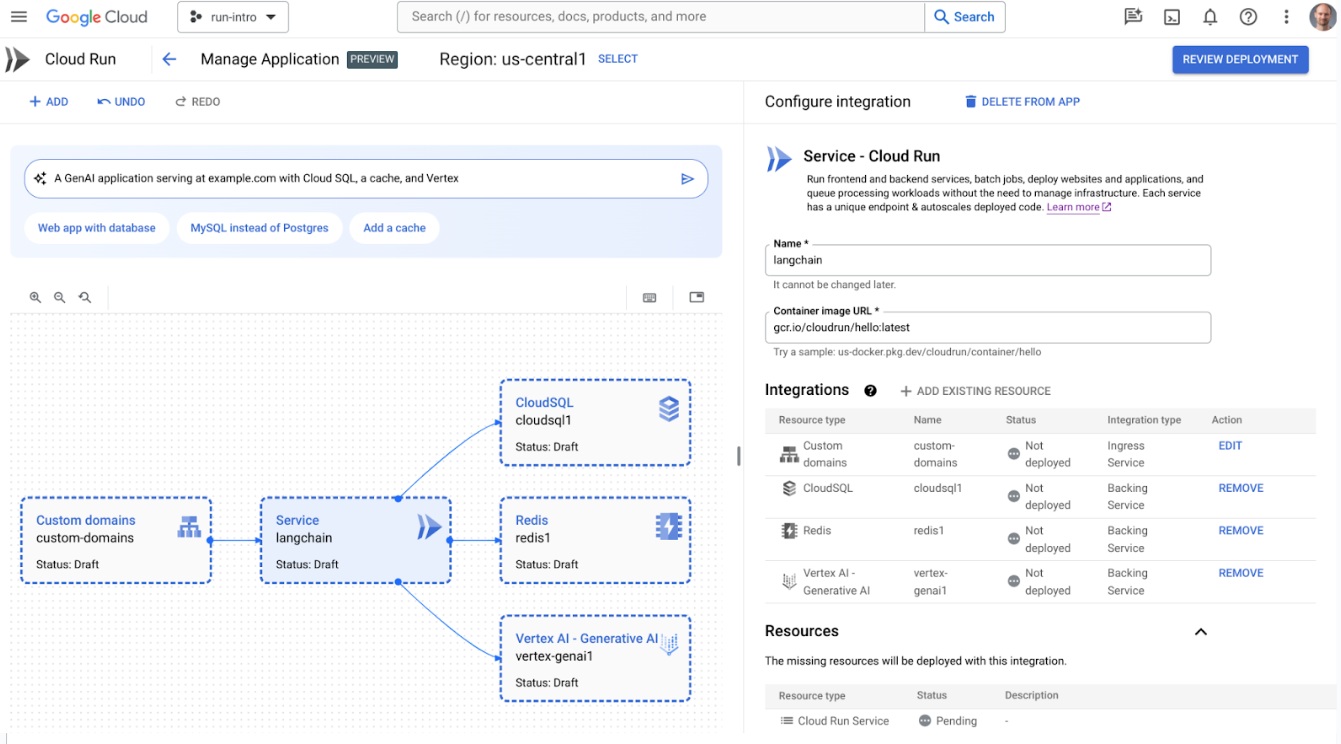Click the Name field containing langchain

(988, 260)
